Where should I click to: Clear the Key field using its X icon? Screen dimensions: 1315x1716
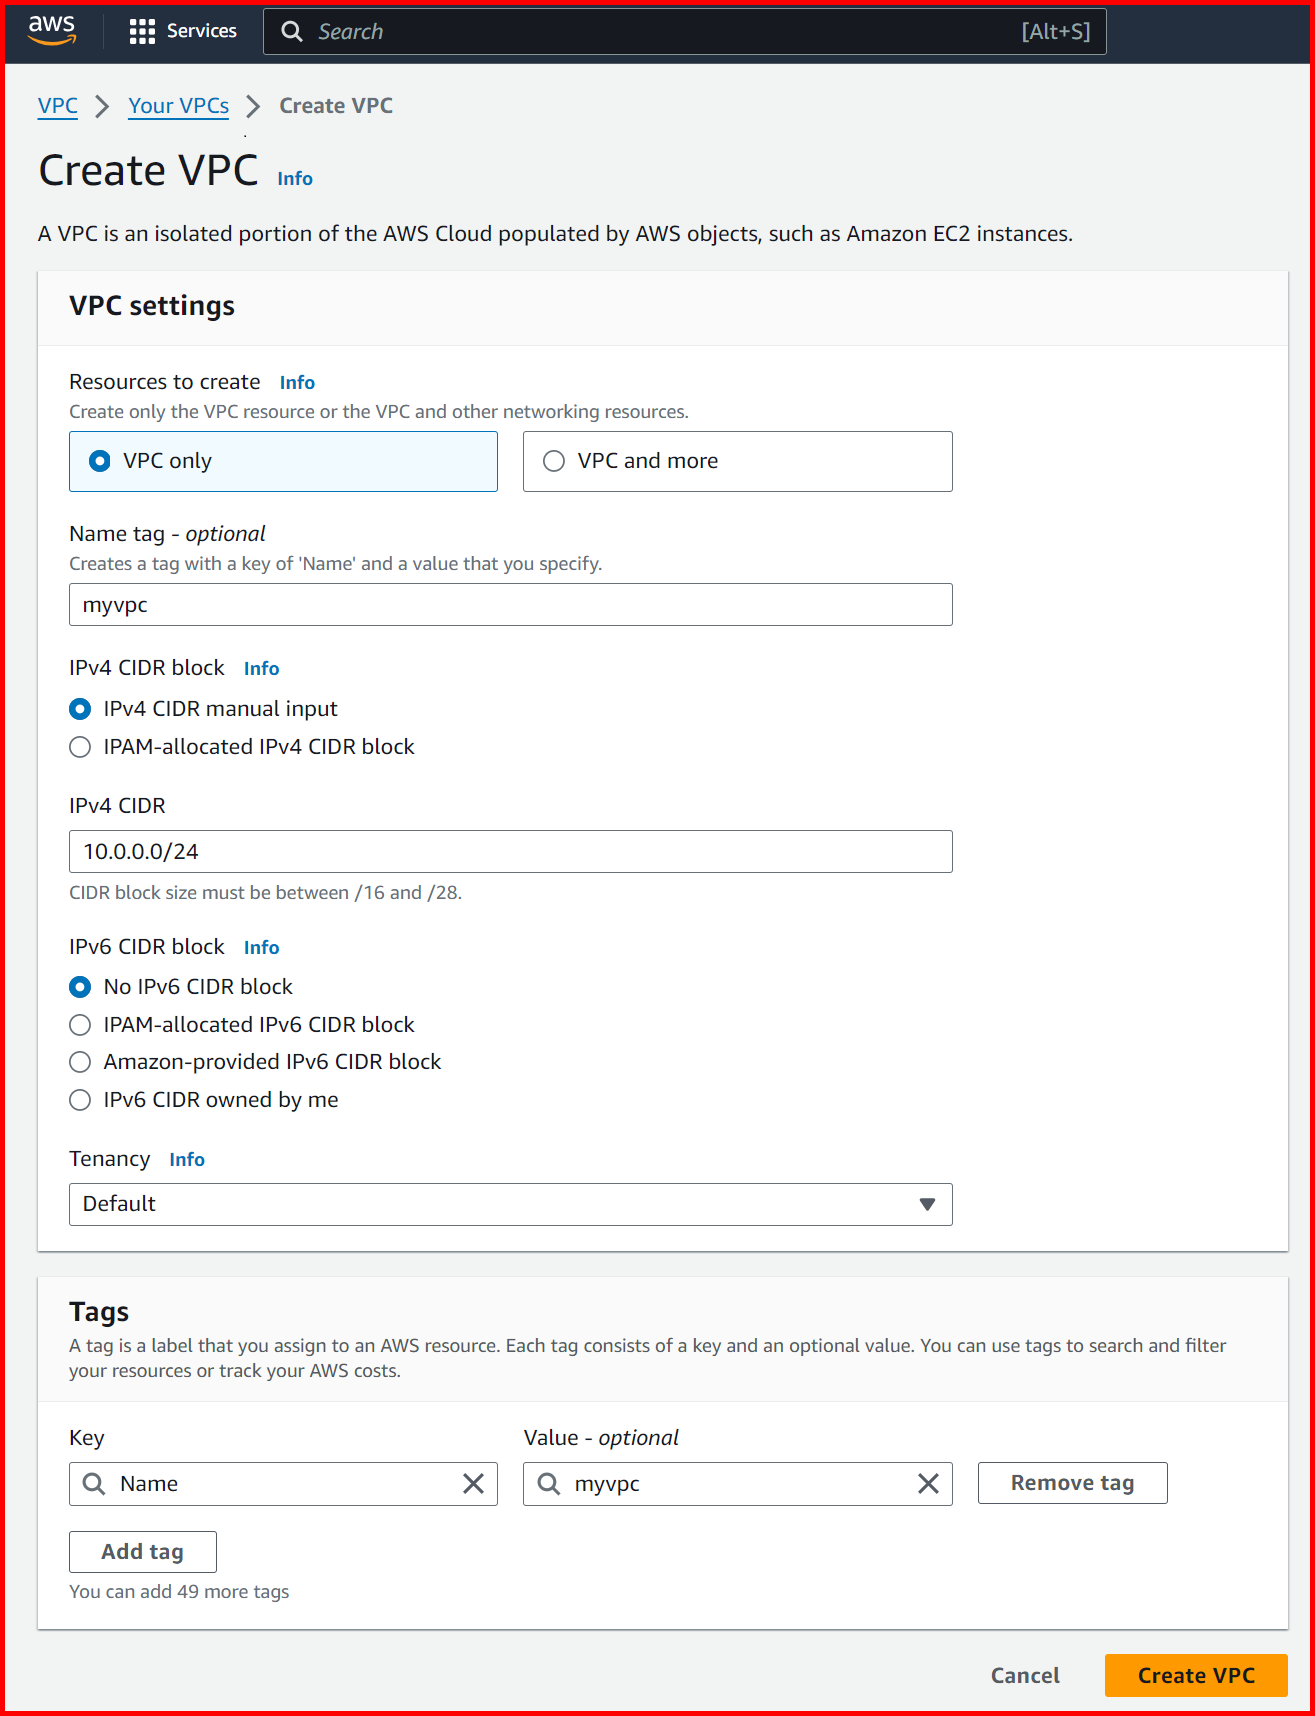[472, 1484]
